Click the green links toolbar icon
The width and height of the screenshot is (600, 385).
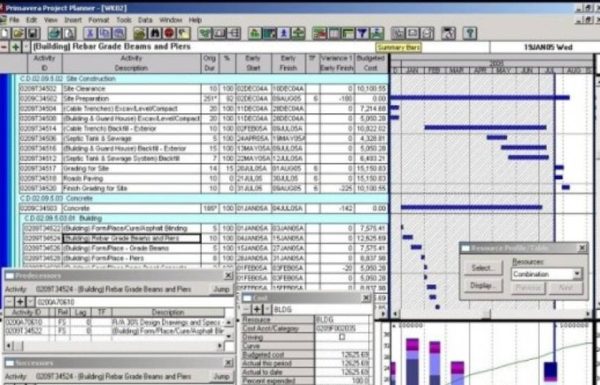pyautogui.click(x=205, y=33)
